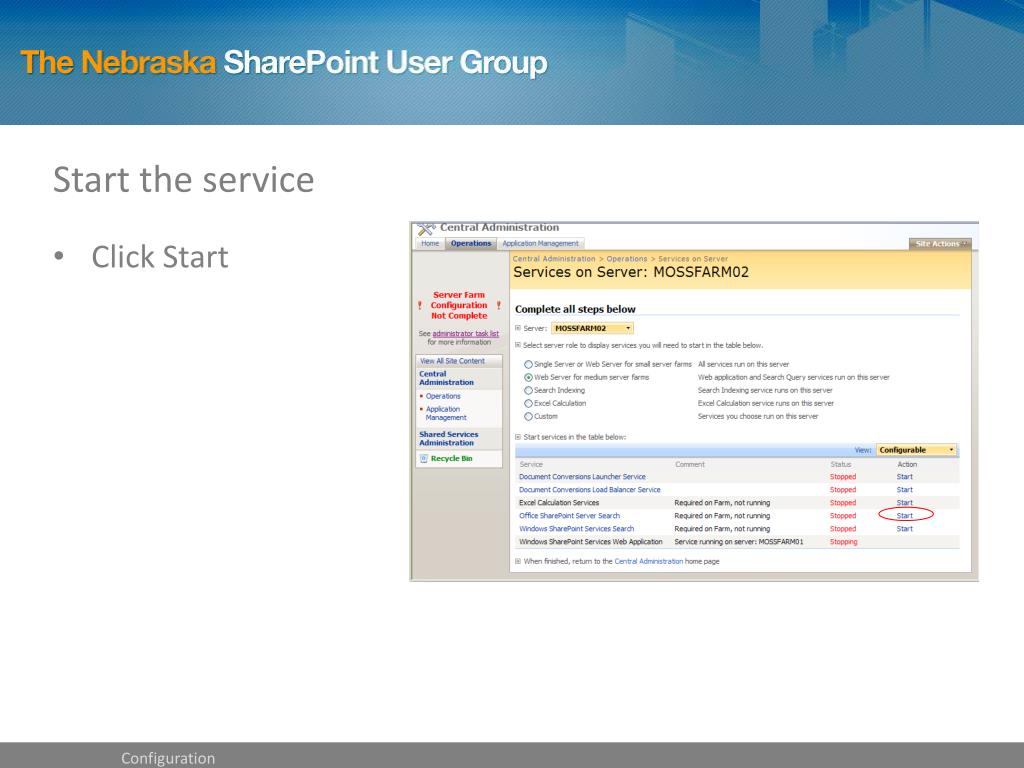
Task: Start Document Conversions Launcher Service
Action: (904, 477)
